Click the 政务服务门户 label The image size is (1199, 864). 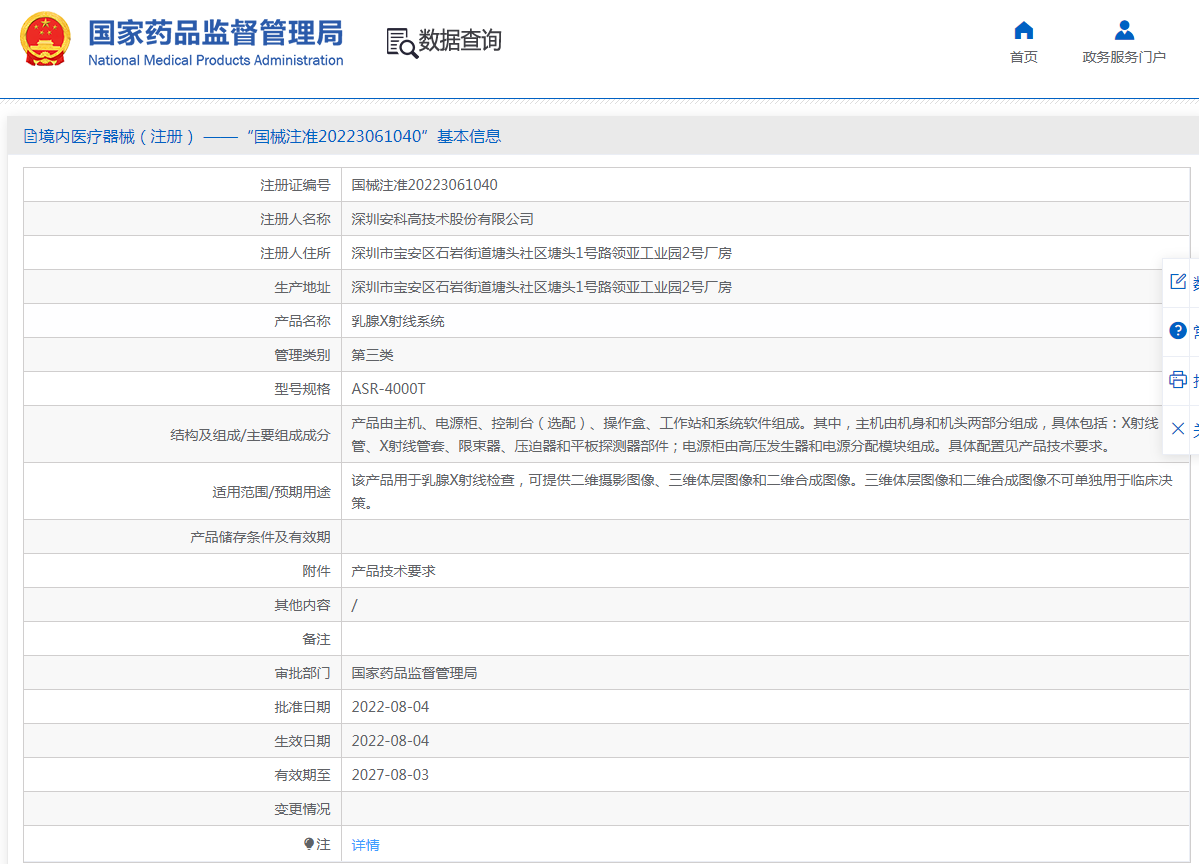[x=1124, y=57]
